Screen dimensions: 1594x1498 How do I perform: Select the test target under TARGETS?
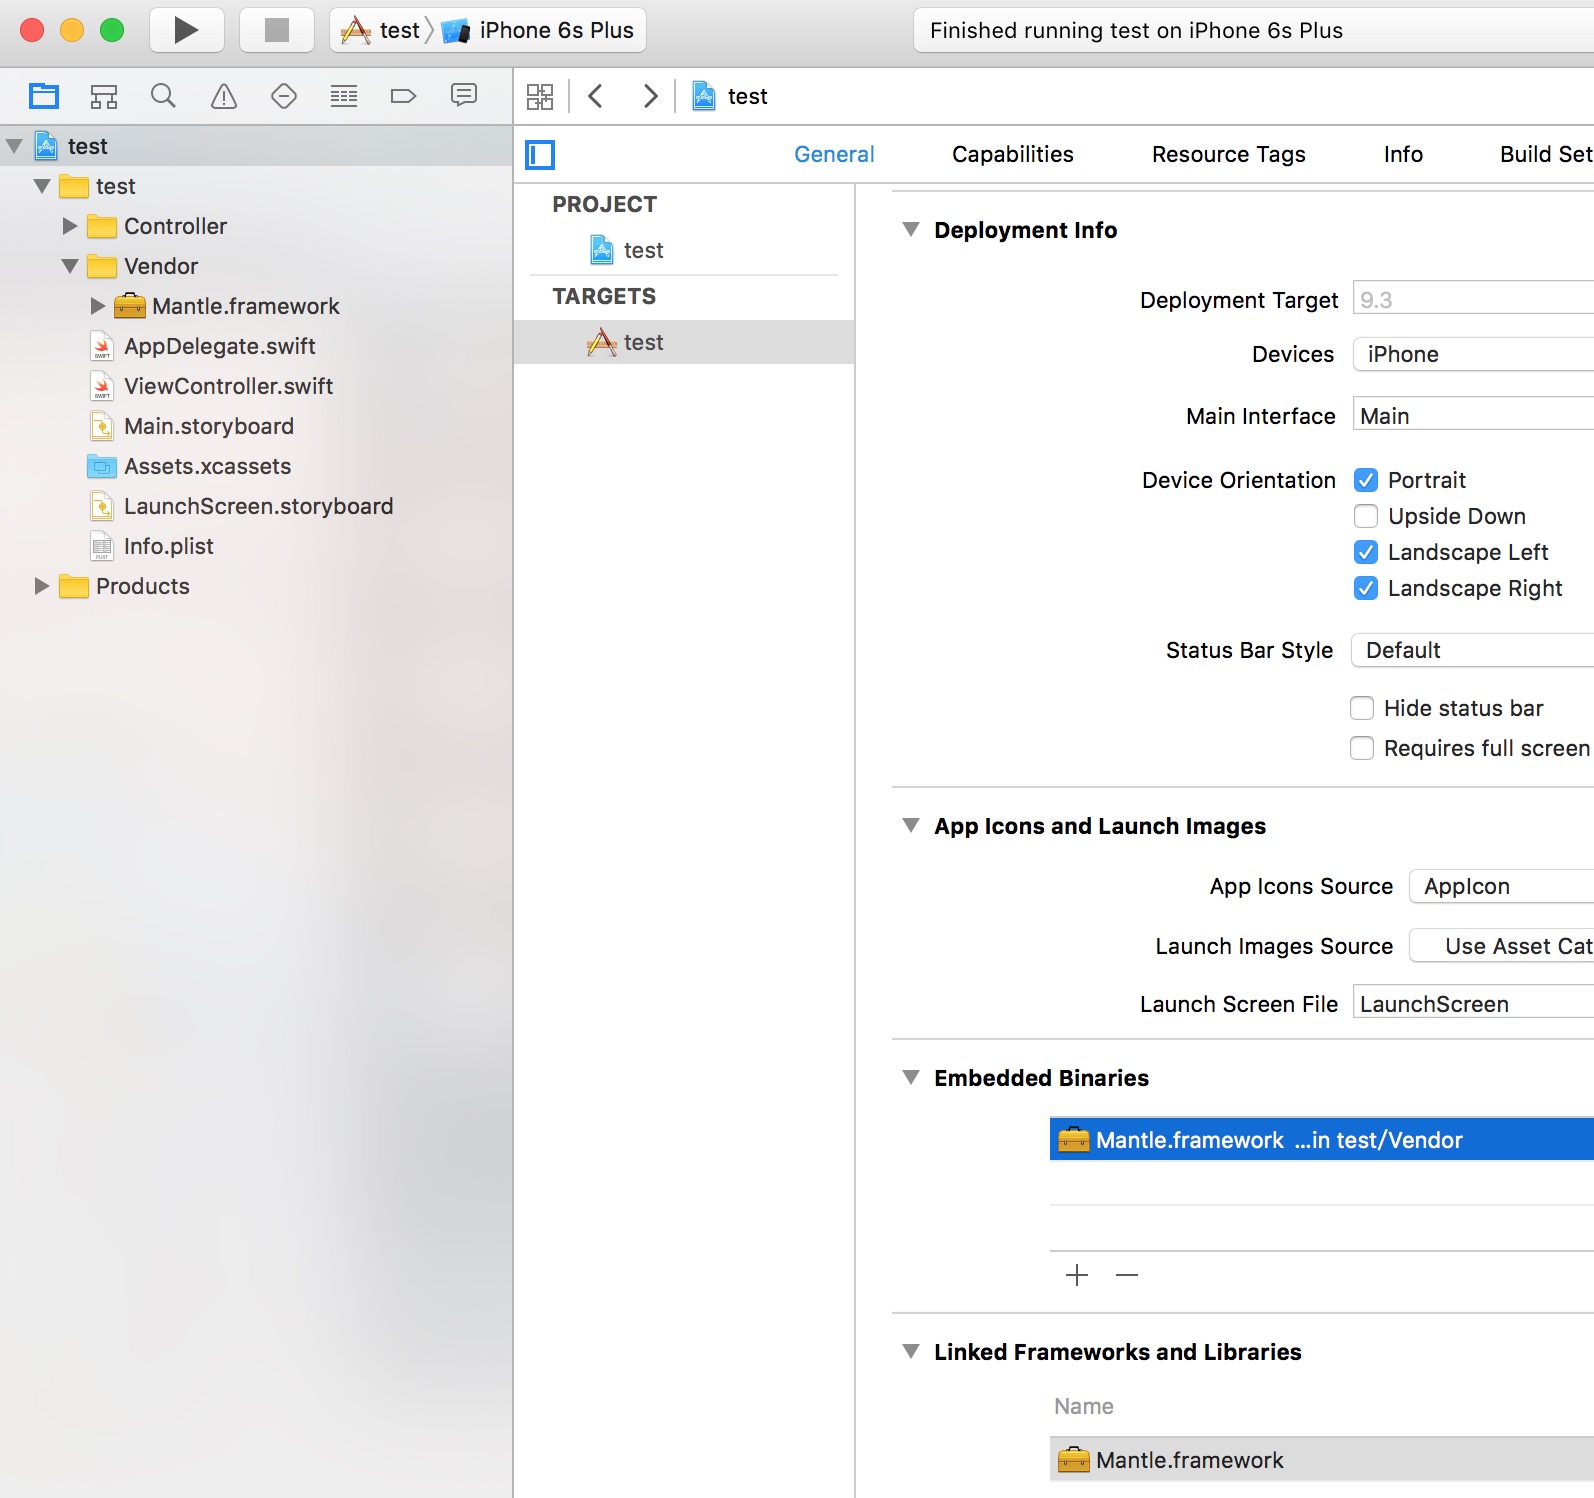point(684,342)
